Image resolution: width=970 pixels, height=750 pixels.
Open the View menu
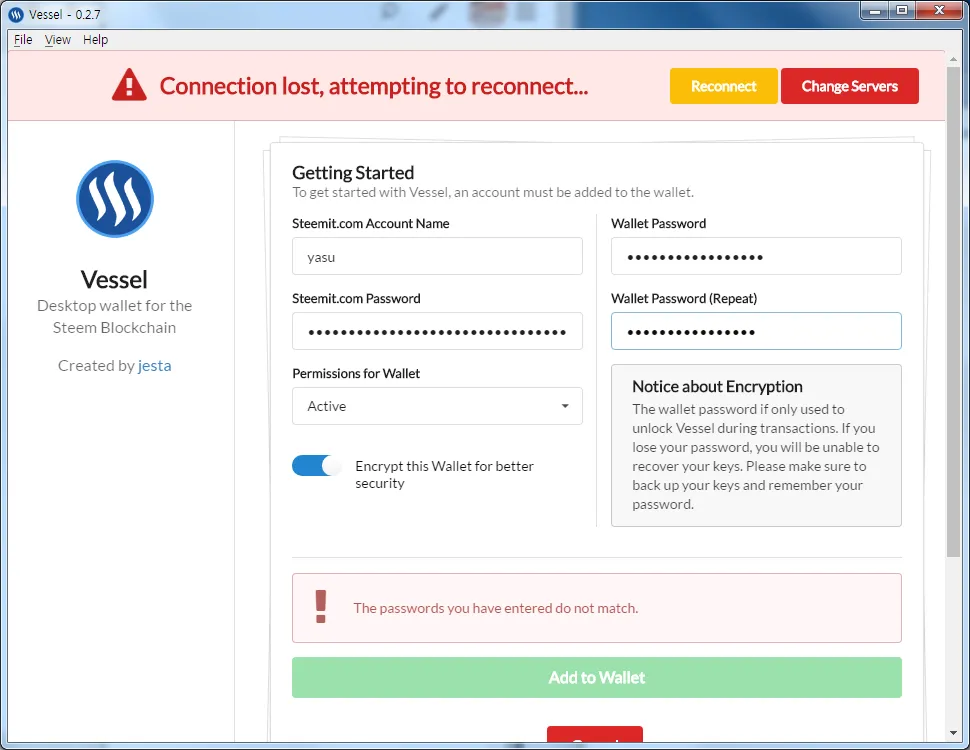(x=58, y=40)
